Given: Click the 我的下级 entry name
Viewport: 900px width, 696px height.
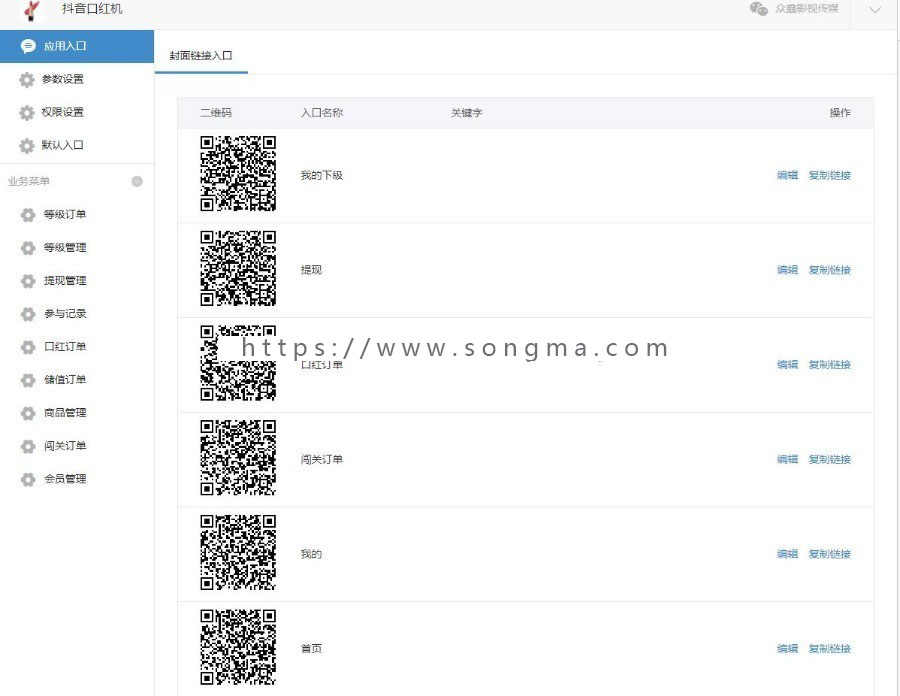Looking at the screenshot, I should tap(321, 175).
